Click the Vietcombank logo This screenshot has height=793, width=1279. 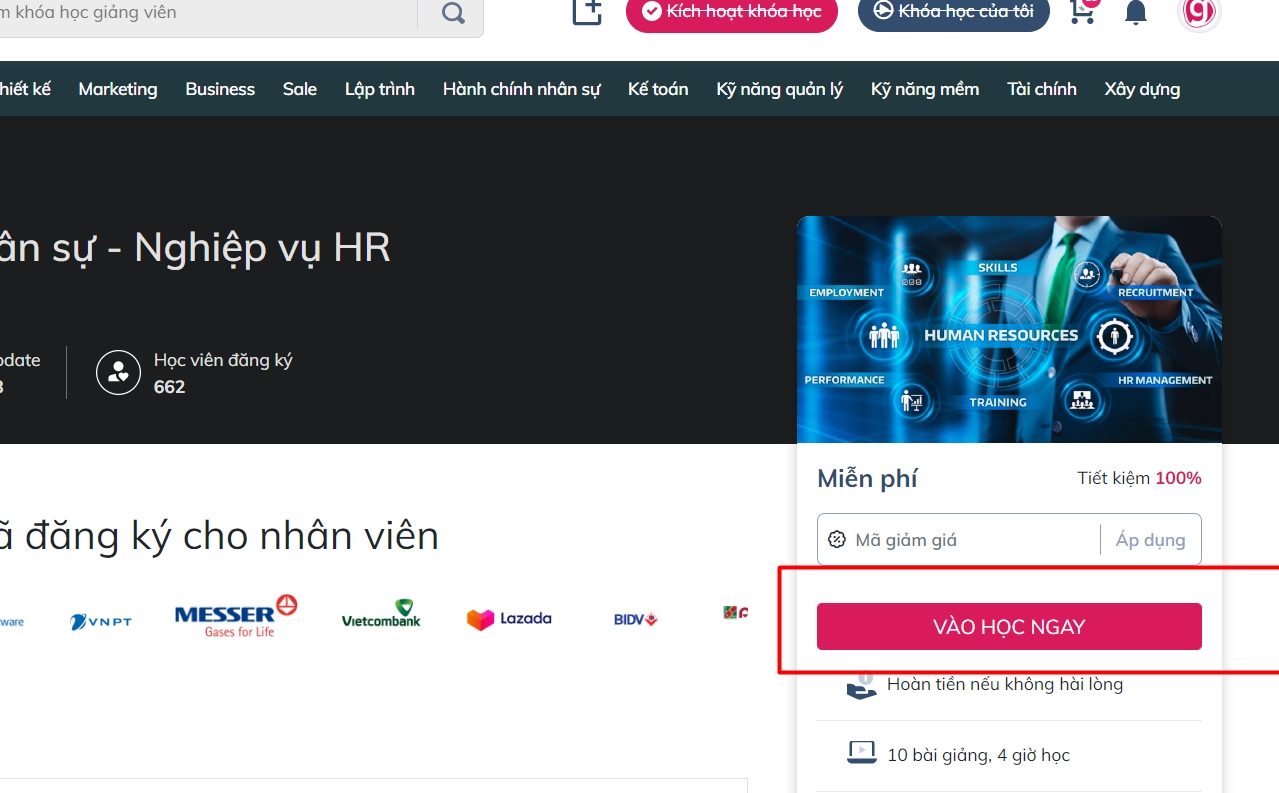click(381, 613)
